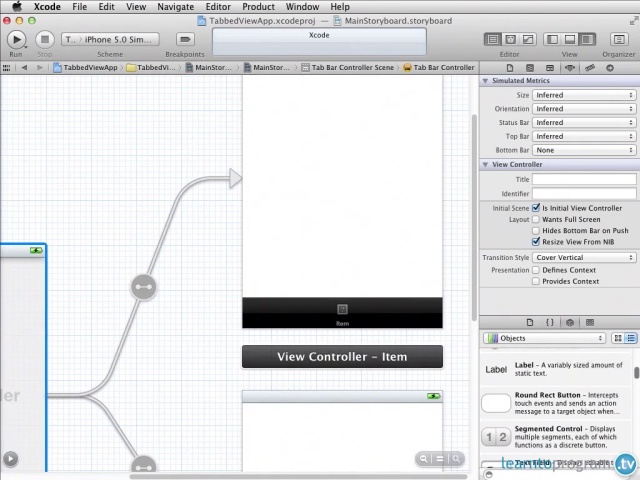This screenshot has width=640, height=480.
Task: Switch to the Version editor
Action: pos(528,40)
